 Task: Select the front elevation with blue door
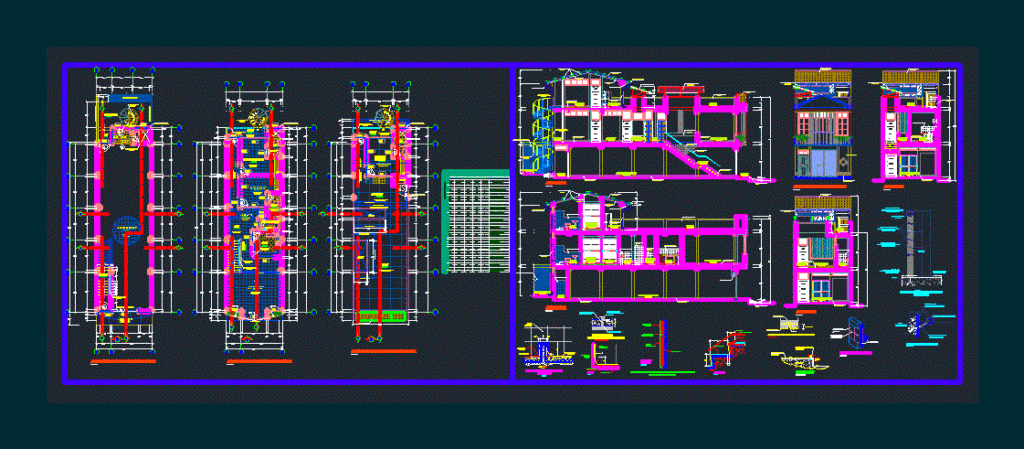823,125
